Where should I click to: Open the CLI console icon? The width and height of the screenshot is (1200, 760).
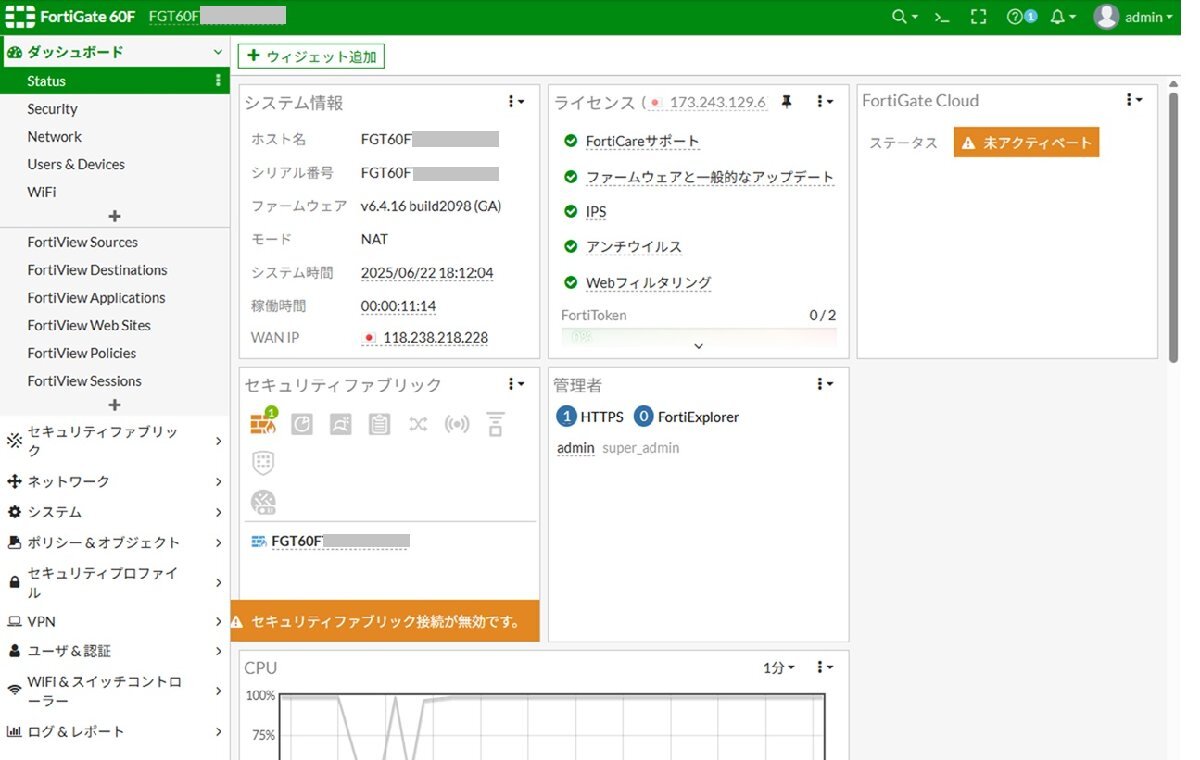point(941,17)
